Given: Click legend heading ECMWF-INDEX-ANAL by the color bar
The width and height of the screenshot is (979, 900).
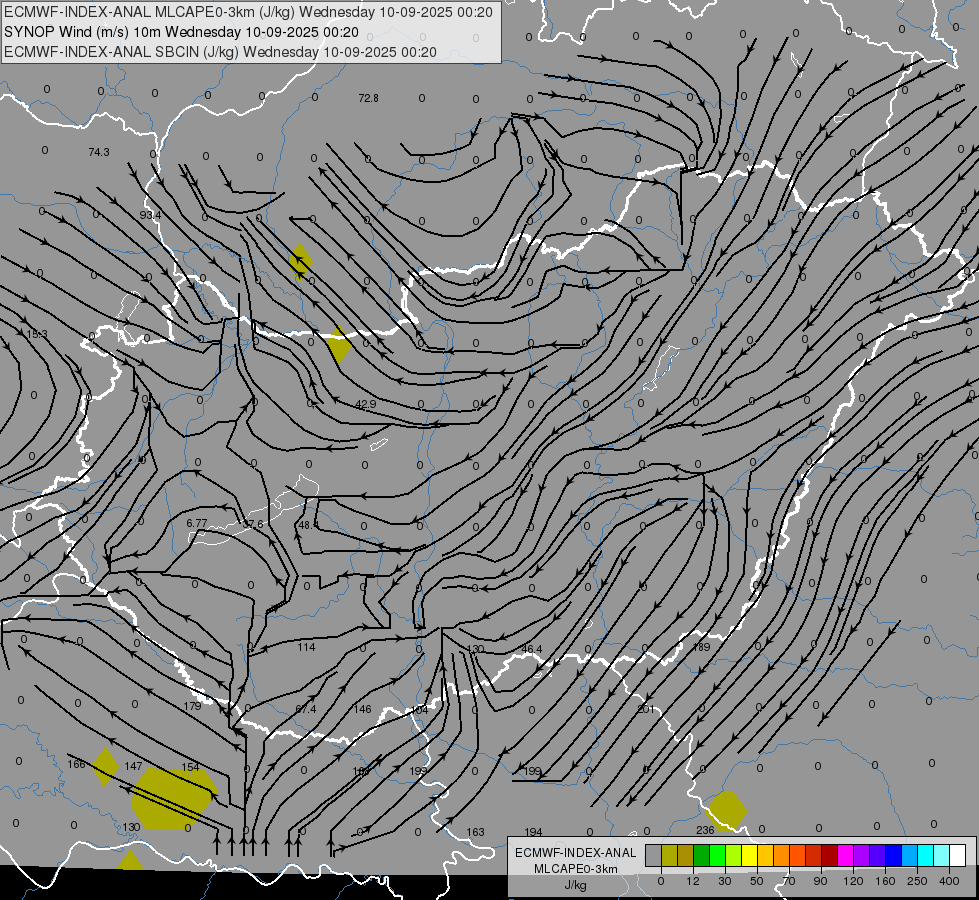Looking at the screenshot, I should 575,853.
